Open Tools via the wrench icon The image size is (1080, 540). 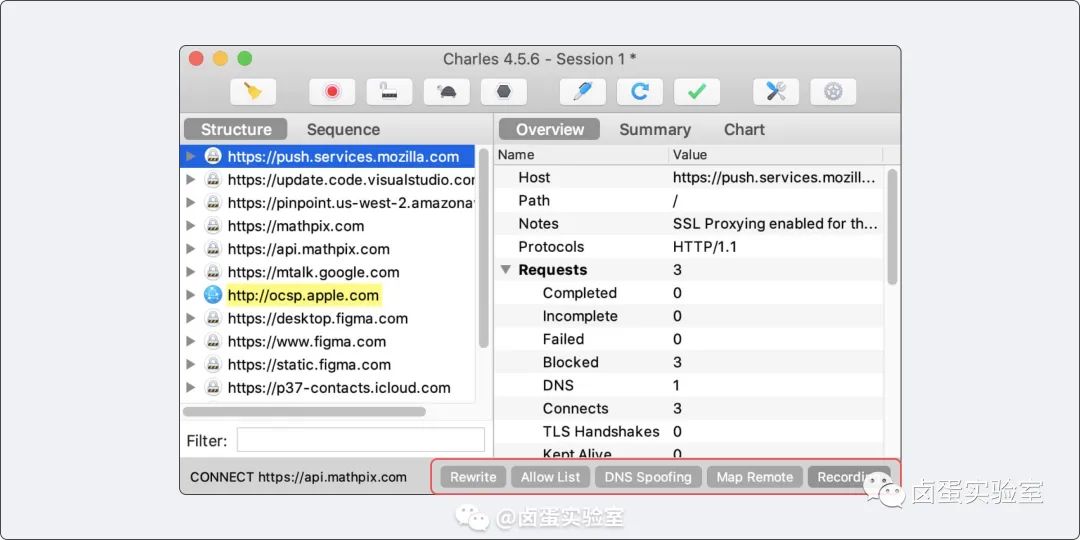(776, 92)
